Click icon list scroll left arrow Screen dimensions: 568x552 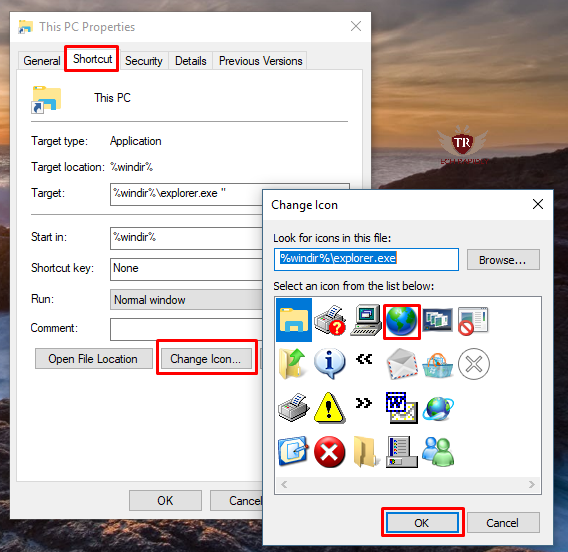coord(284,484)
